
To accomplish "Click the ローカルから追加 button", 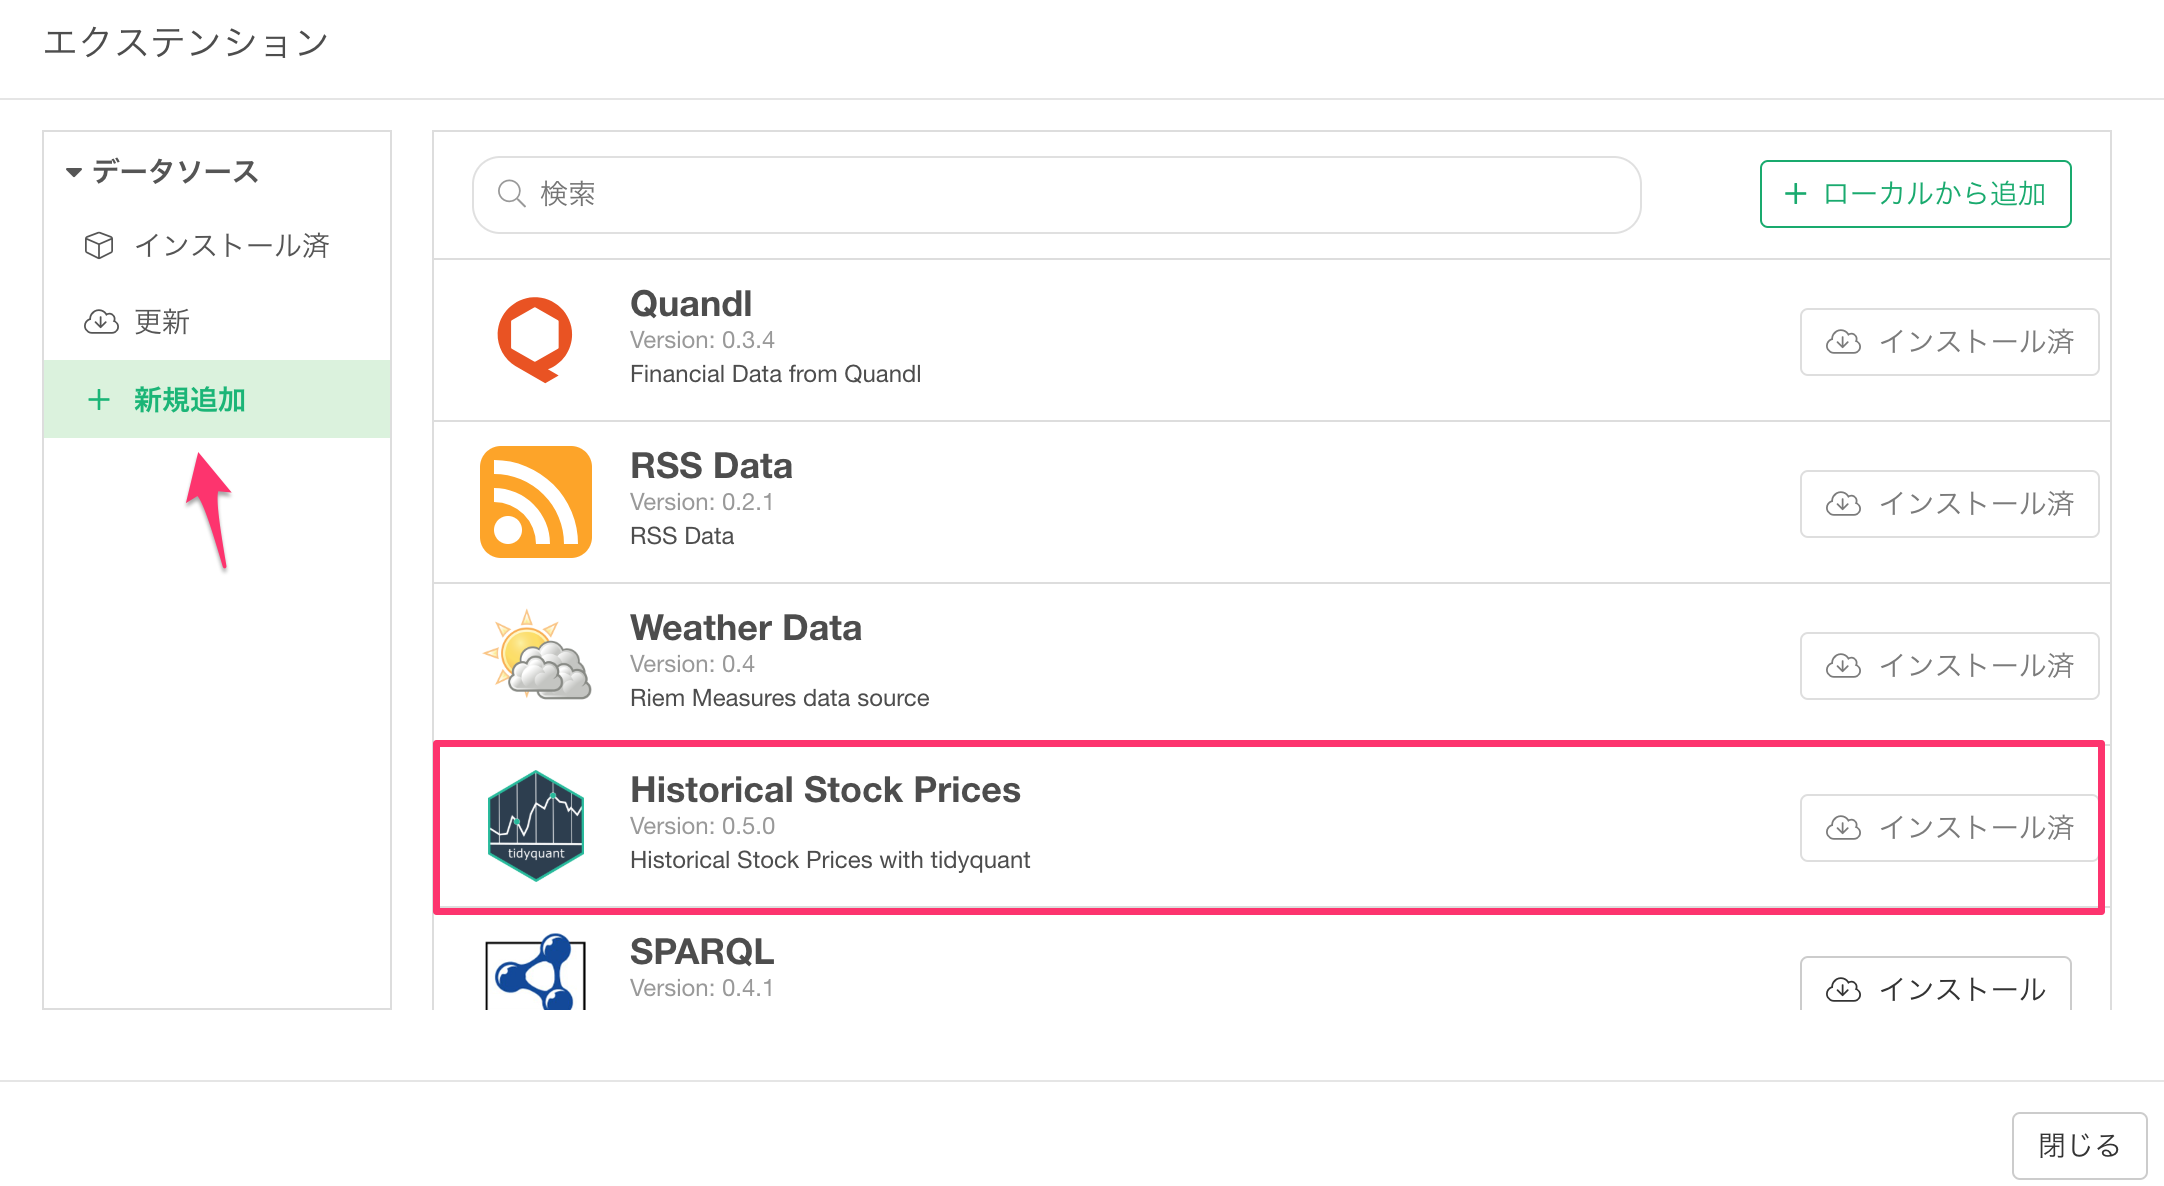I will tap(1915, 194).
